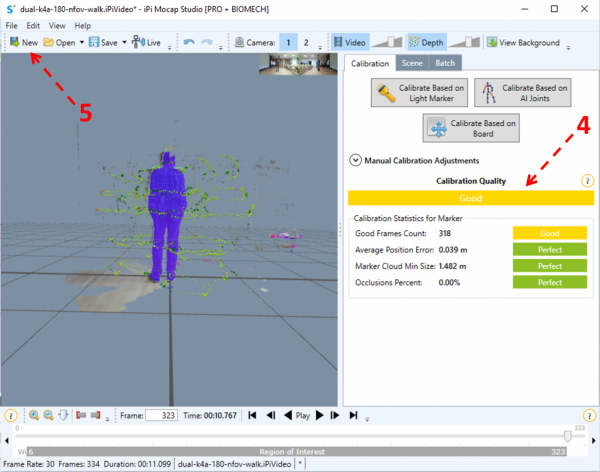This screenshot has height=472, width=600.
Task: Toggle the Depth display
Action: pyautogui.click(x=427, y=42)
